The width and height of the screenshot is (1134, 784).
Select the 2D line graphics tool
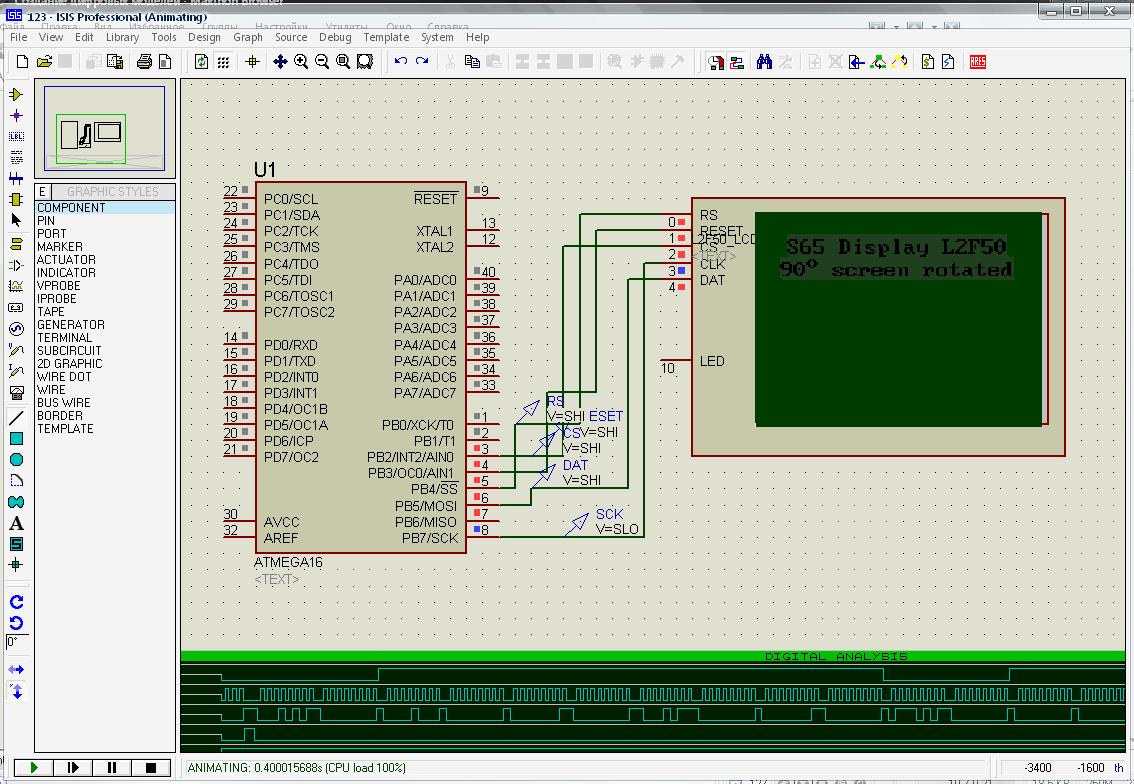[16, 417]
